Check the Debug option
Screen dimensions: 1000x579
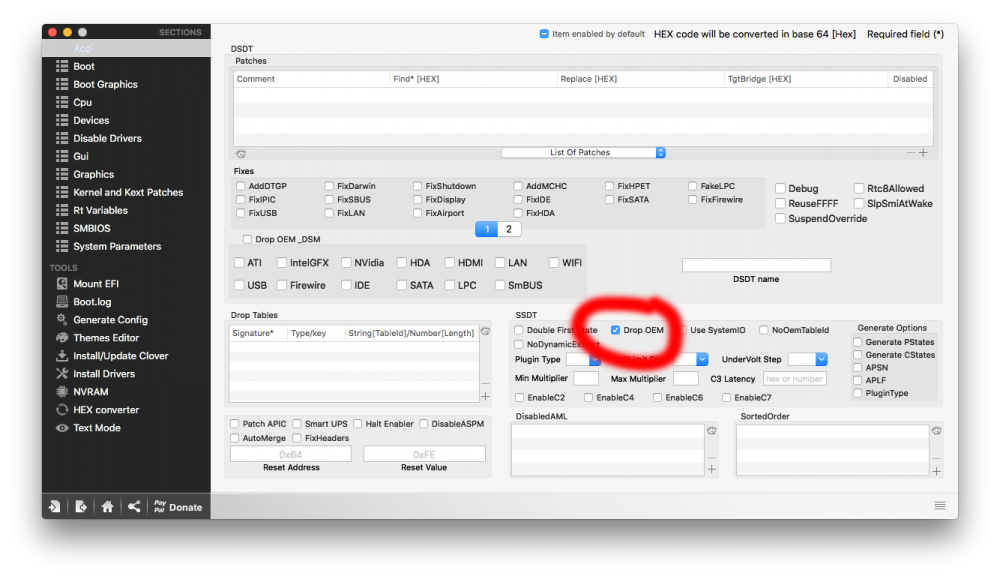click(x=780, y=188)
